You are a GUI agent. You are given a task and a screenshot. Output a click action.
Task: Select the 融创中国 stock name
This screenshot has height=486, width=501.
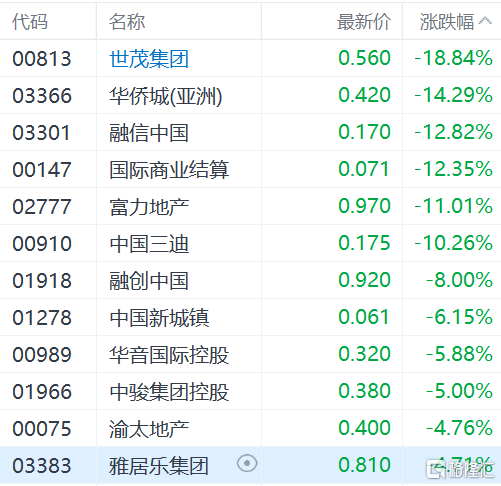pyautogui.click(x=149, y=281)
